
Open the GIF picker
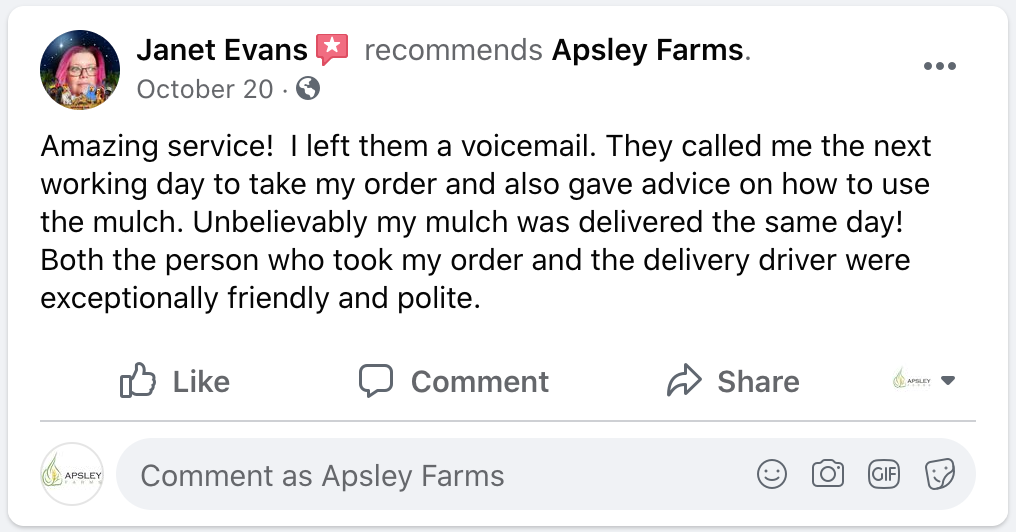click(884, 475)
